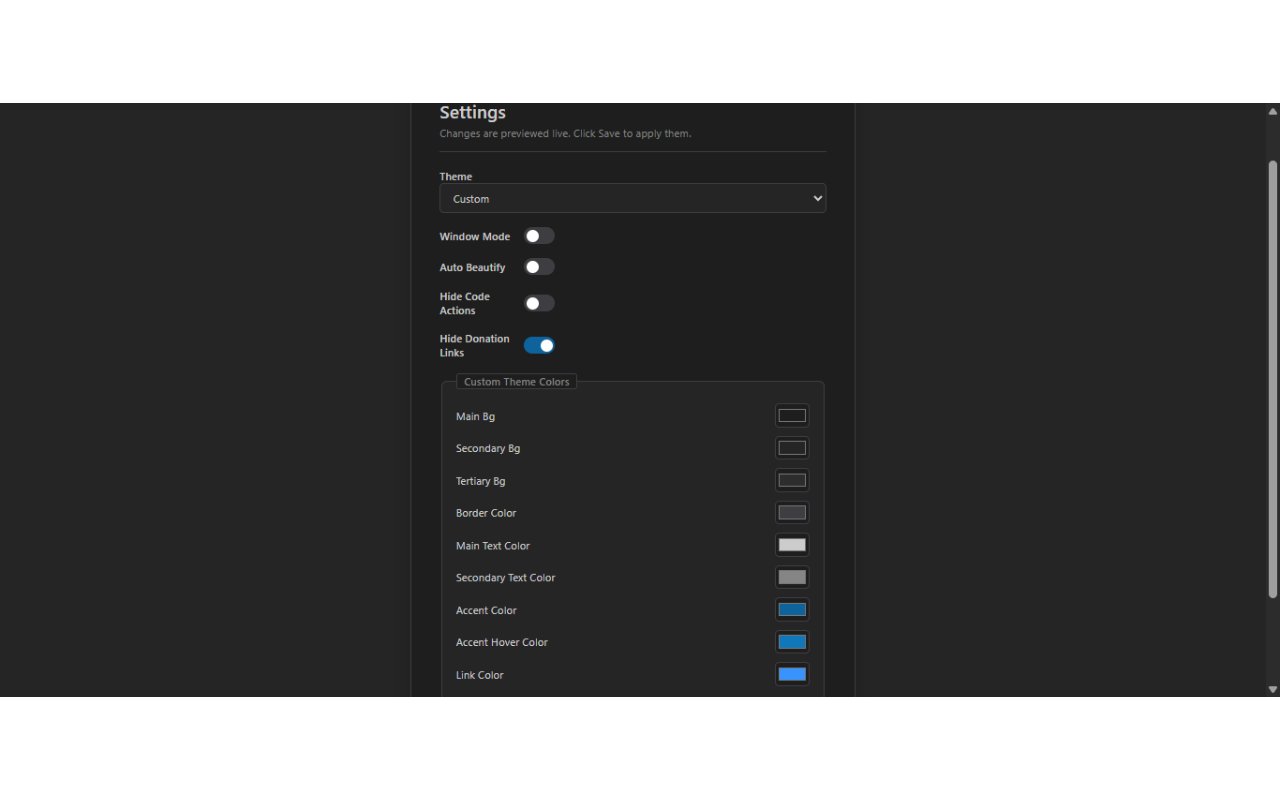Screen dimensions: 1280x800
Task: Click the Hide Donation Links label
Action: pyautogui.click(x=475, y=346)
